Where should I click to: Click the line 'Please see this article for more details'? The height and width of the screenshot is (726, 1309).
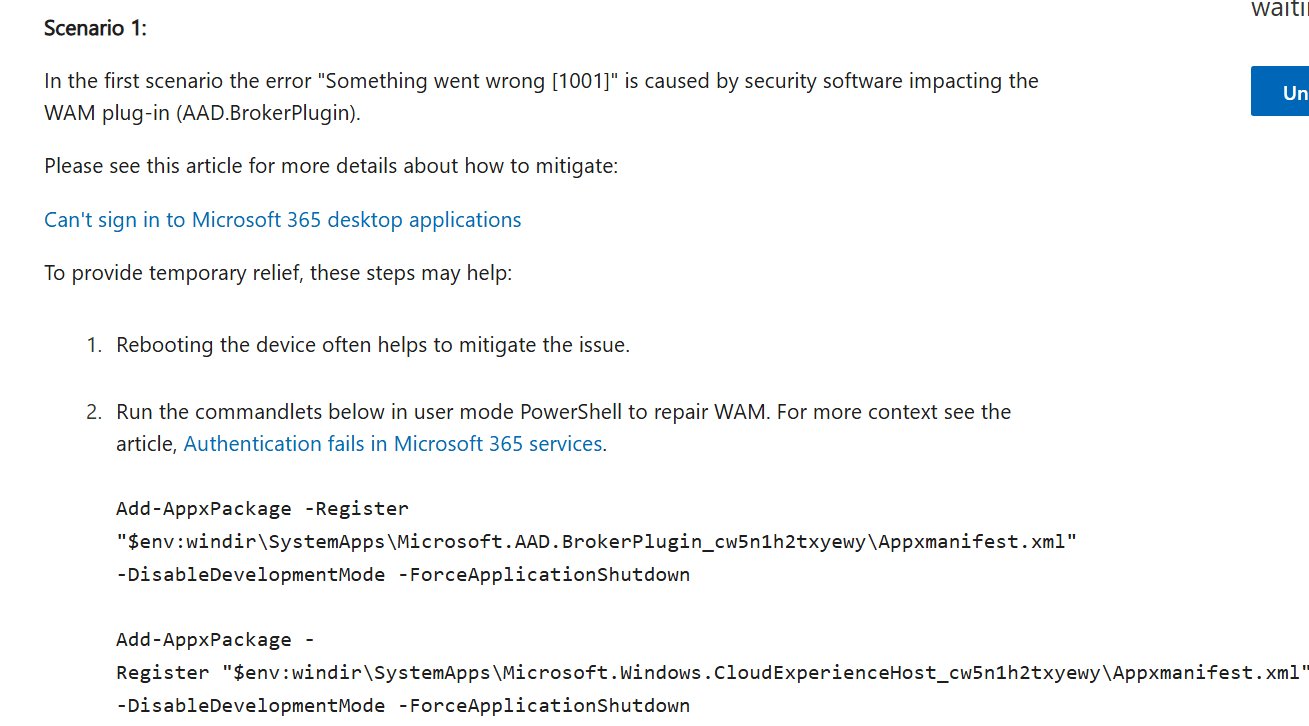point(330,165)
